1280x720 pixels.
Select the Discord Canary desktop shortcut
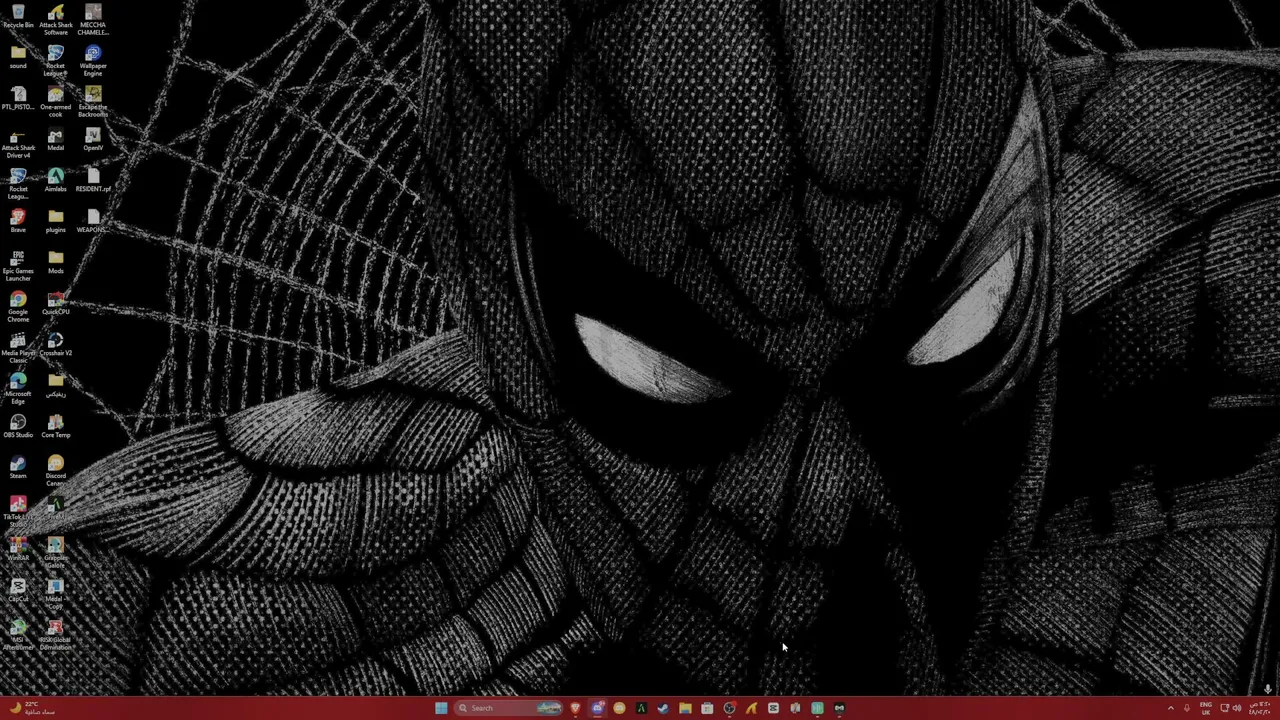(x=56, y=471)
